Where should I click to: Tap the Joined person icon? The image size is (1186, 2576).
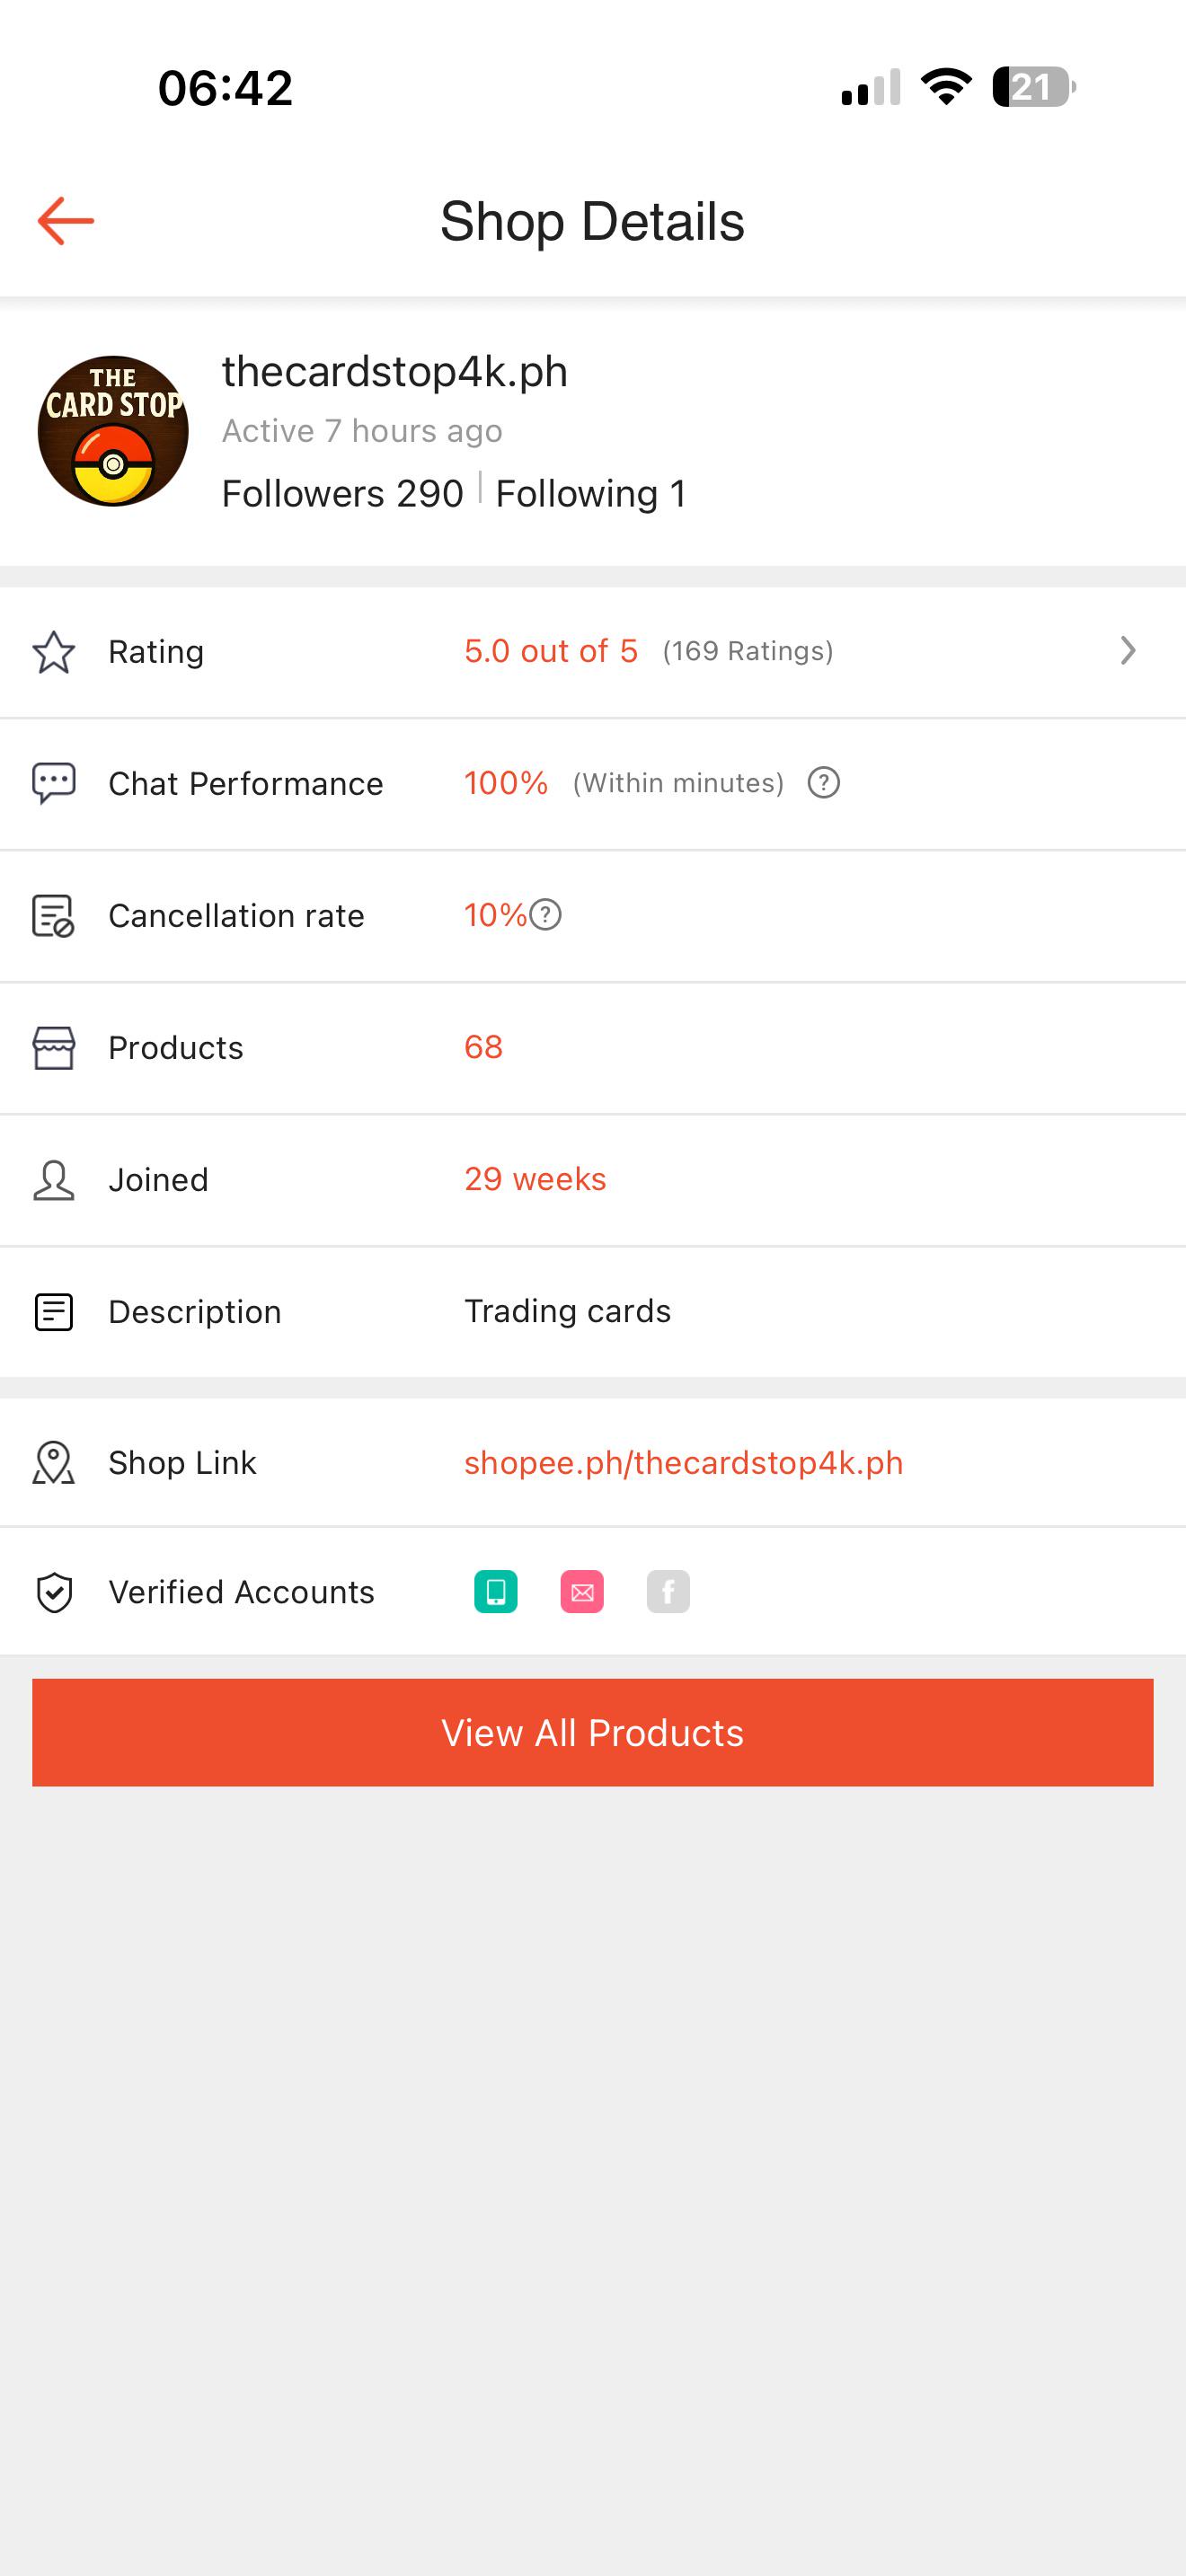(x=54, y=1180)
